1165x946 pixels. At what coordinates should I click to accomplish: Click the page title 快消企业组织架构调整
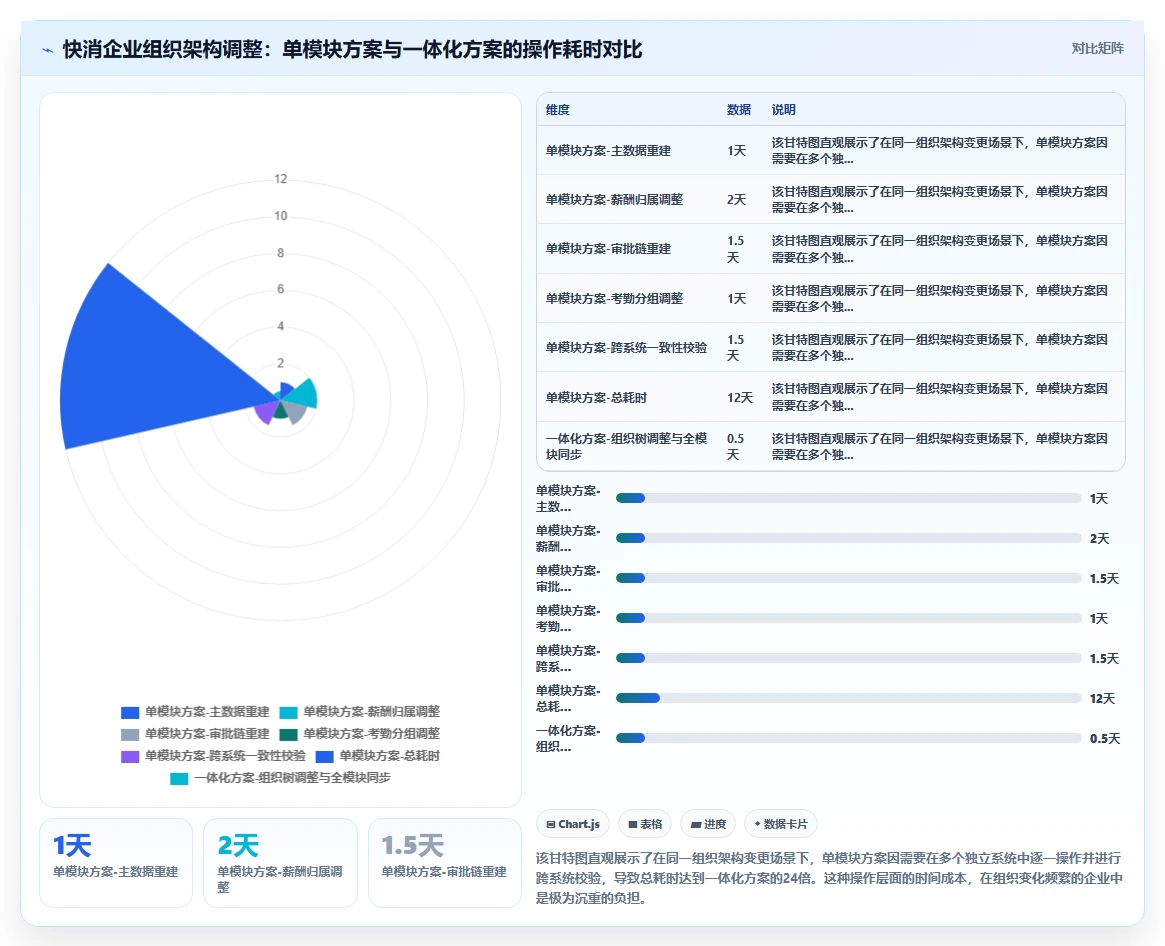(352, 49)
